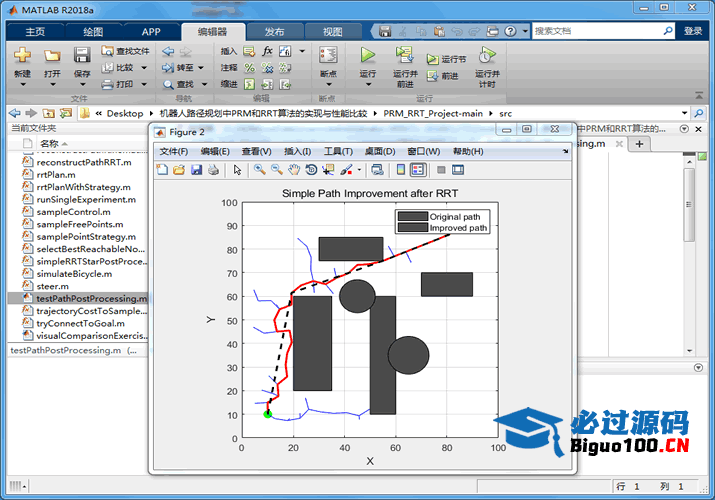This screenshot has height=500, width=715.
Task: Click the Edit Plot arrow pointer tool
Action: (237, 170)
